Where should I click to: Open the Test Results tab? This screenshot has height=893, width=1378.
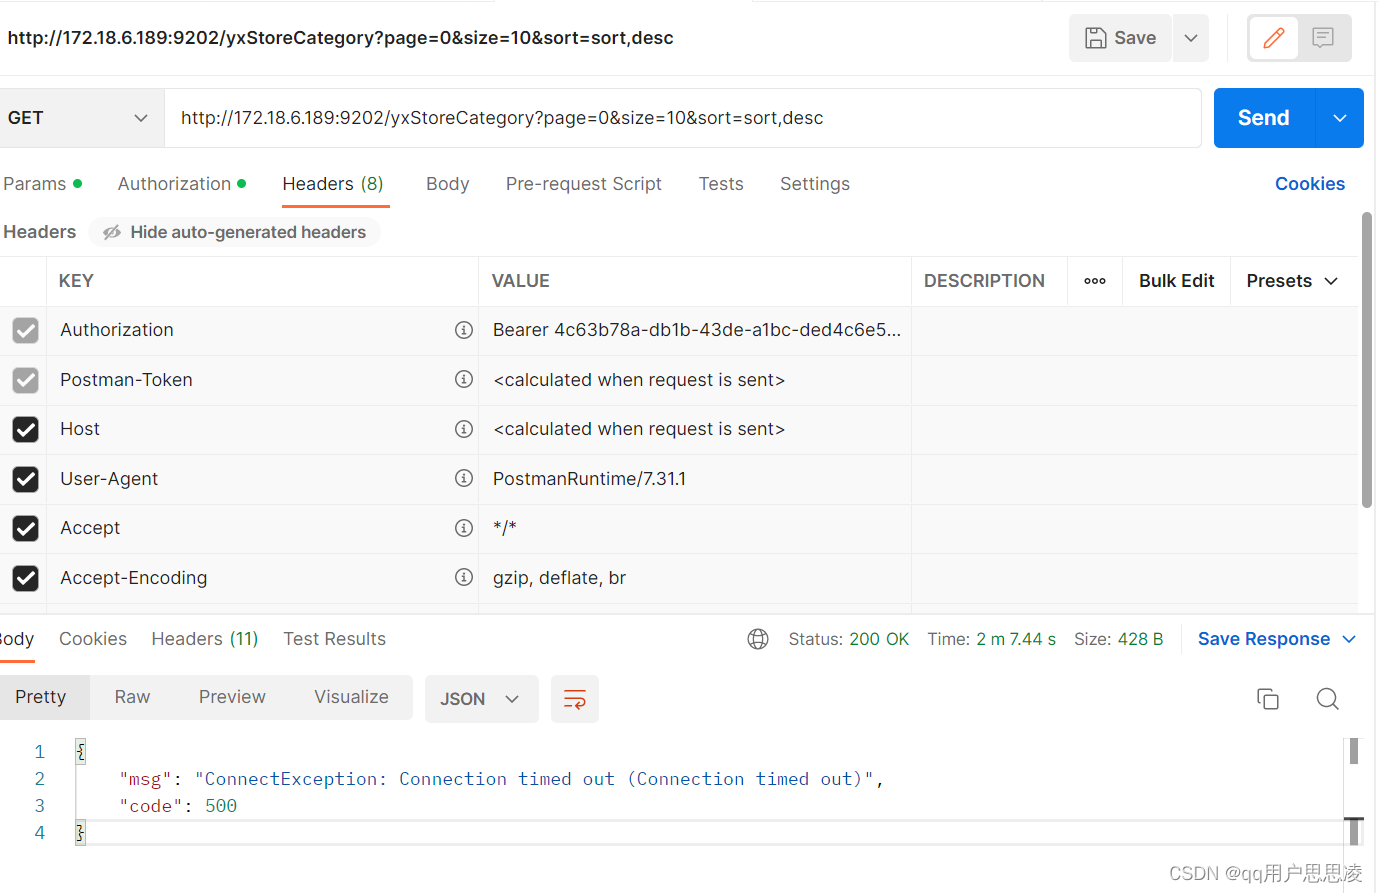[x=334, y=639]
